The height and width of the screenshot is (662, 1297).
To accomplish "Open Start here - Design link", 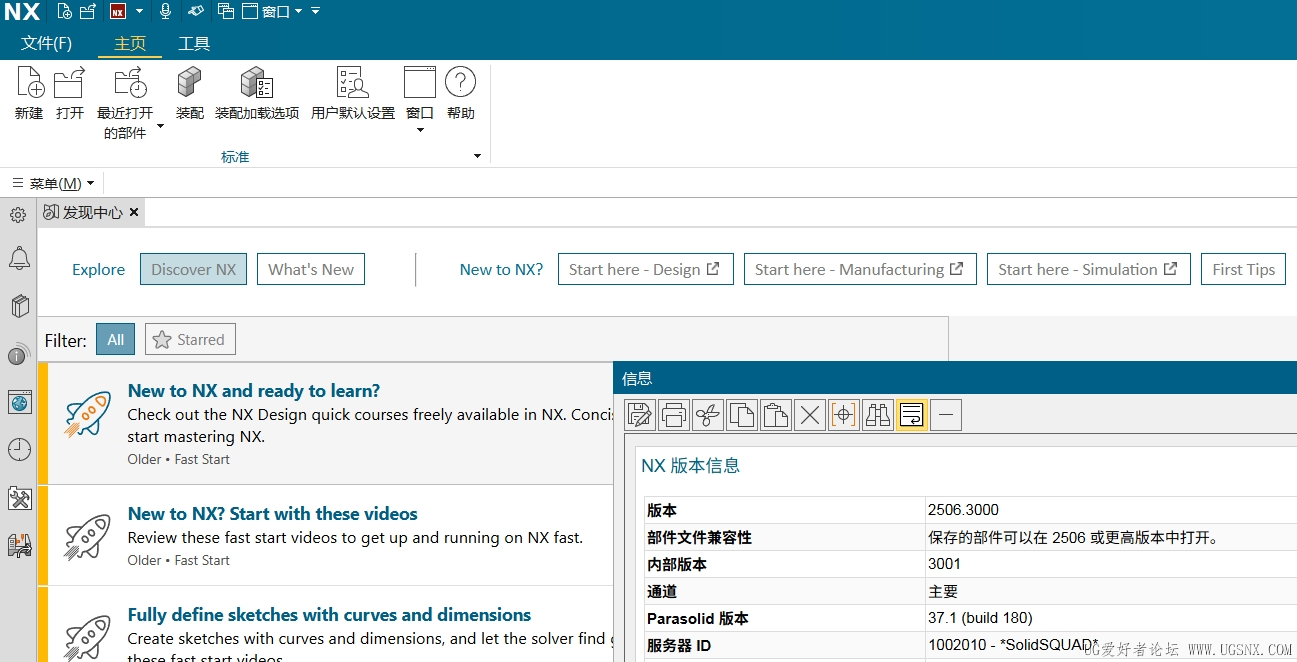I will tap(645, 269).
